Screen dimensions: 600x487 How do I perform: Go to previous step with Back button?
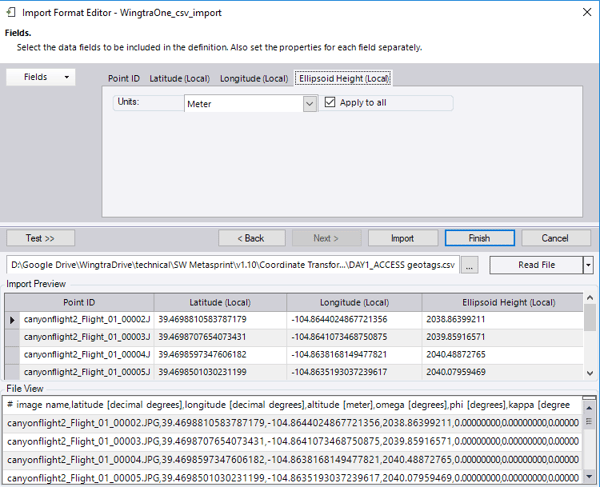click(251, 238)
